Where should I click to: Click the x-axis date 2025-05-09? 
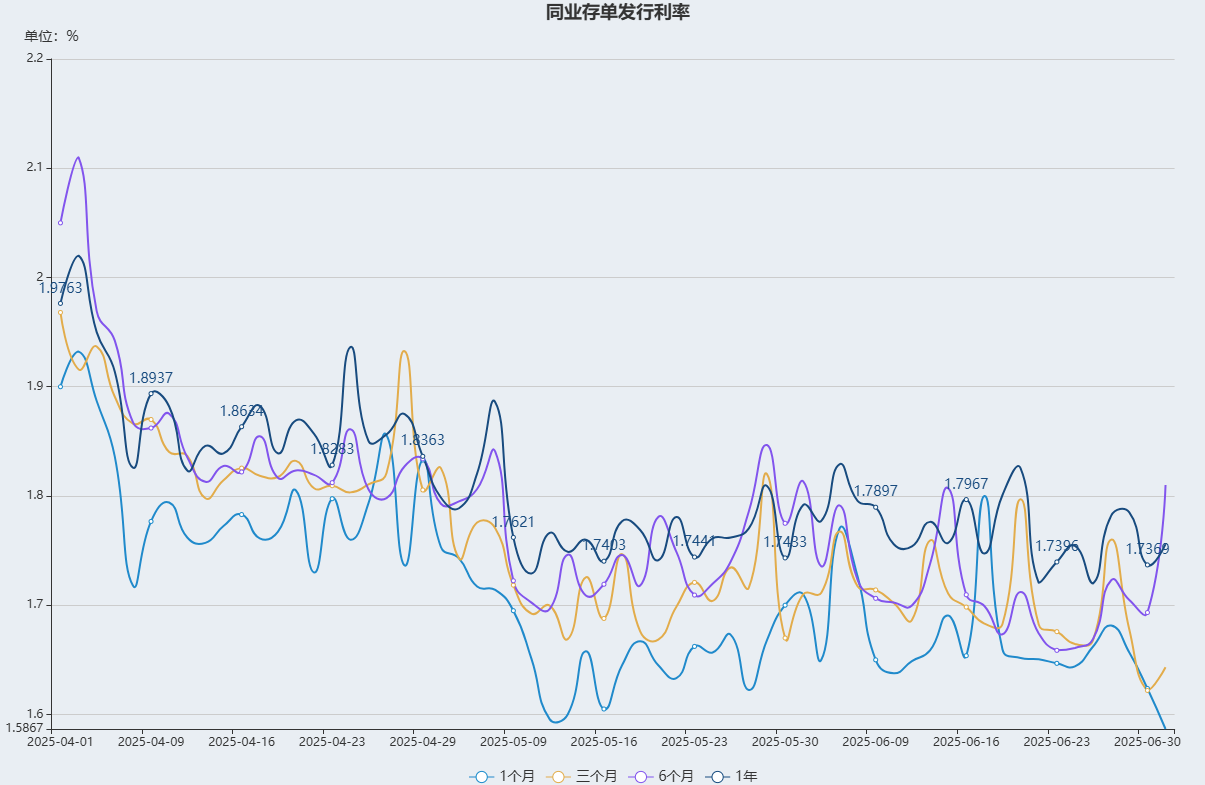tap(513, 742)
